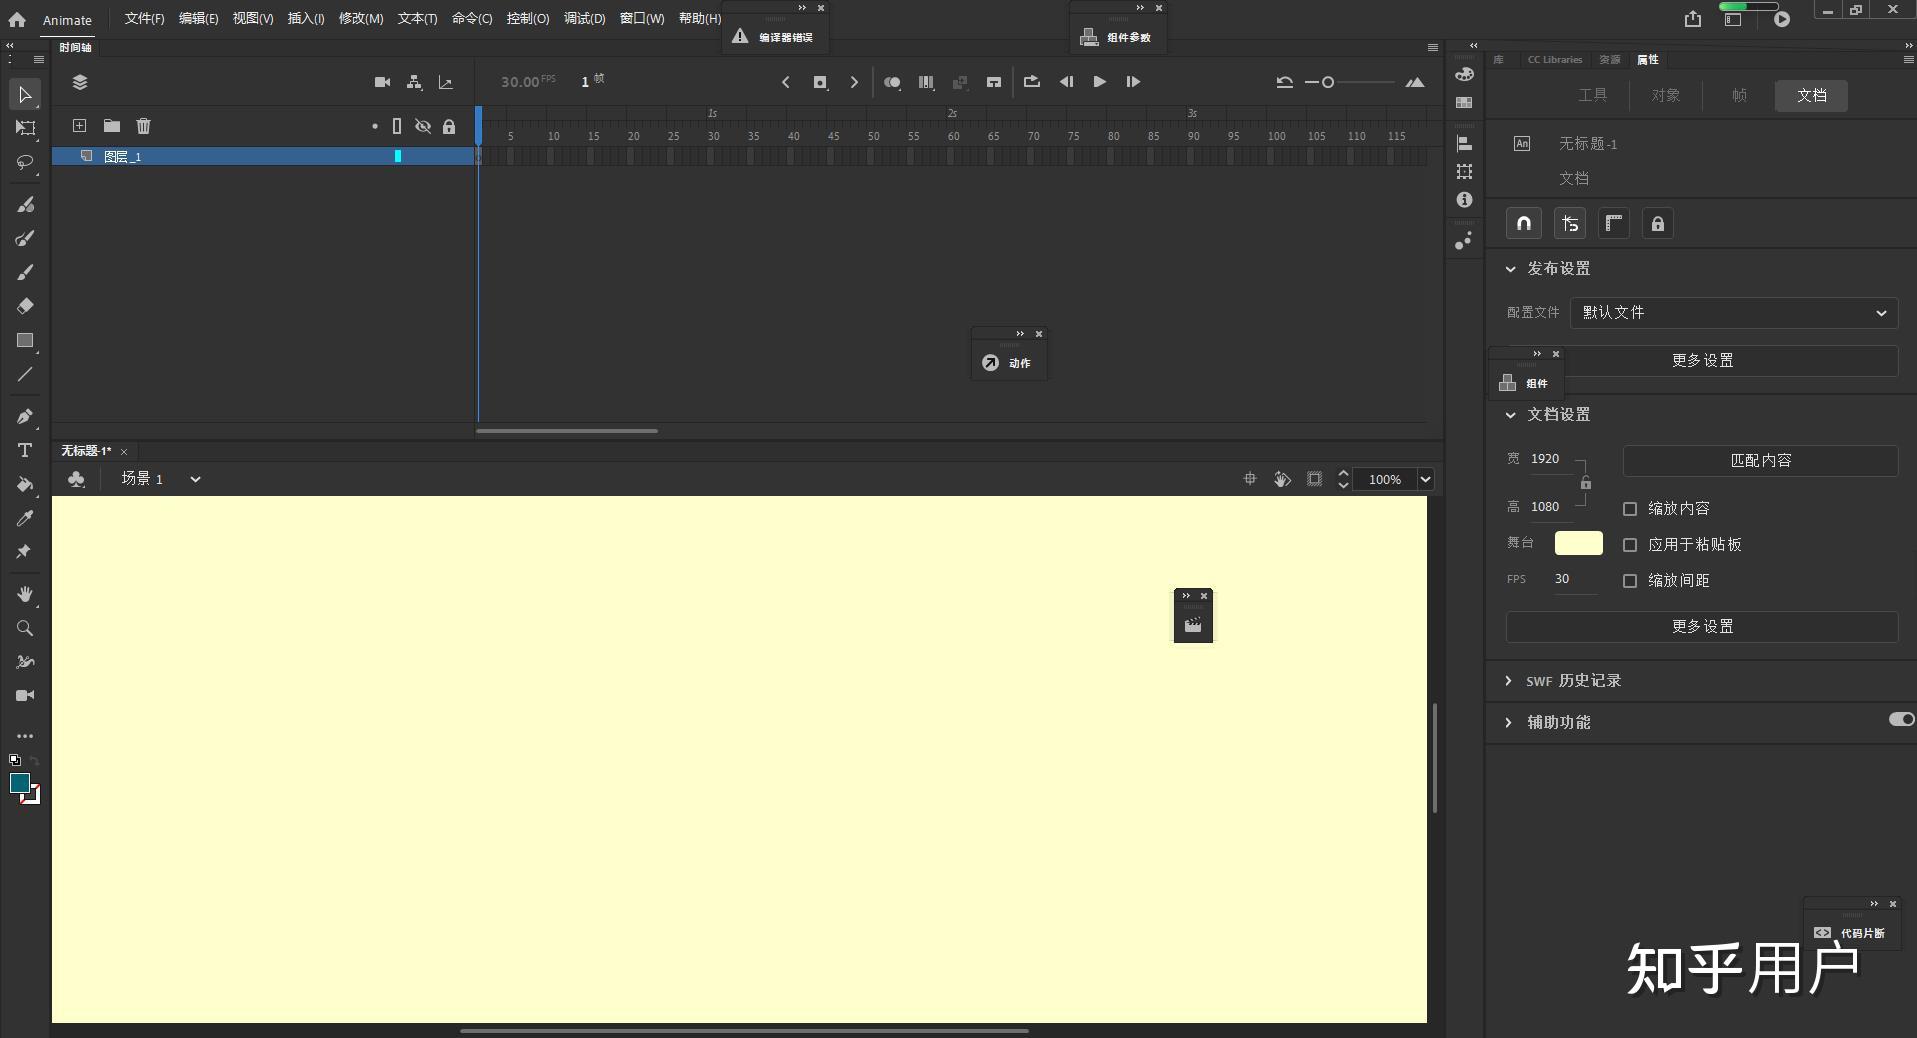Add camera layer in timeline
This screenshot has width=1917, height=1038.
click(382, 82)
